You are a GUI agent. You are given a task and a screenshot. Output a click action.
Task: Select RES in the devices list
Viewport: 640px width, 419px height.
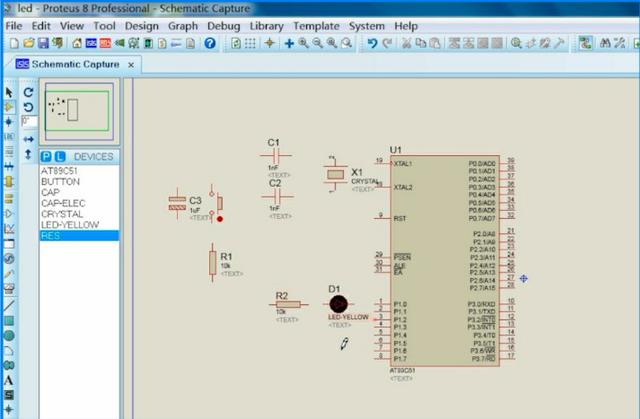click(x=79, y=236)
